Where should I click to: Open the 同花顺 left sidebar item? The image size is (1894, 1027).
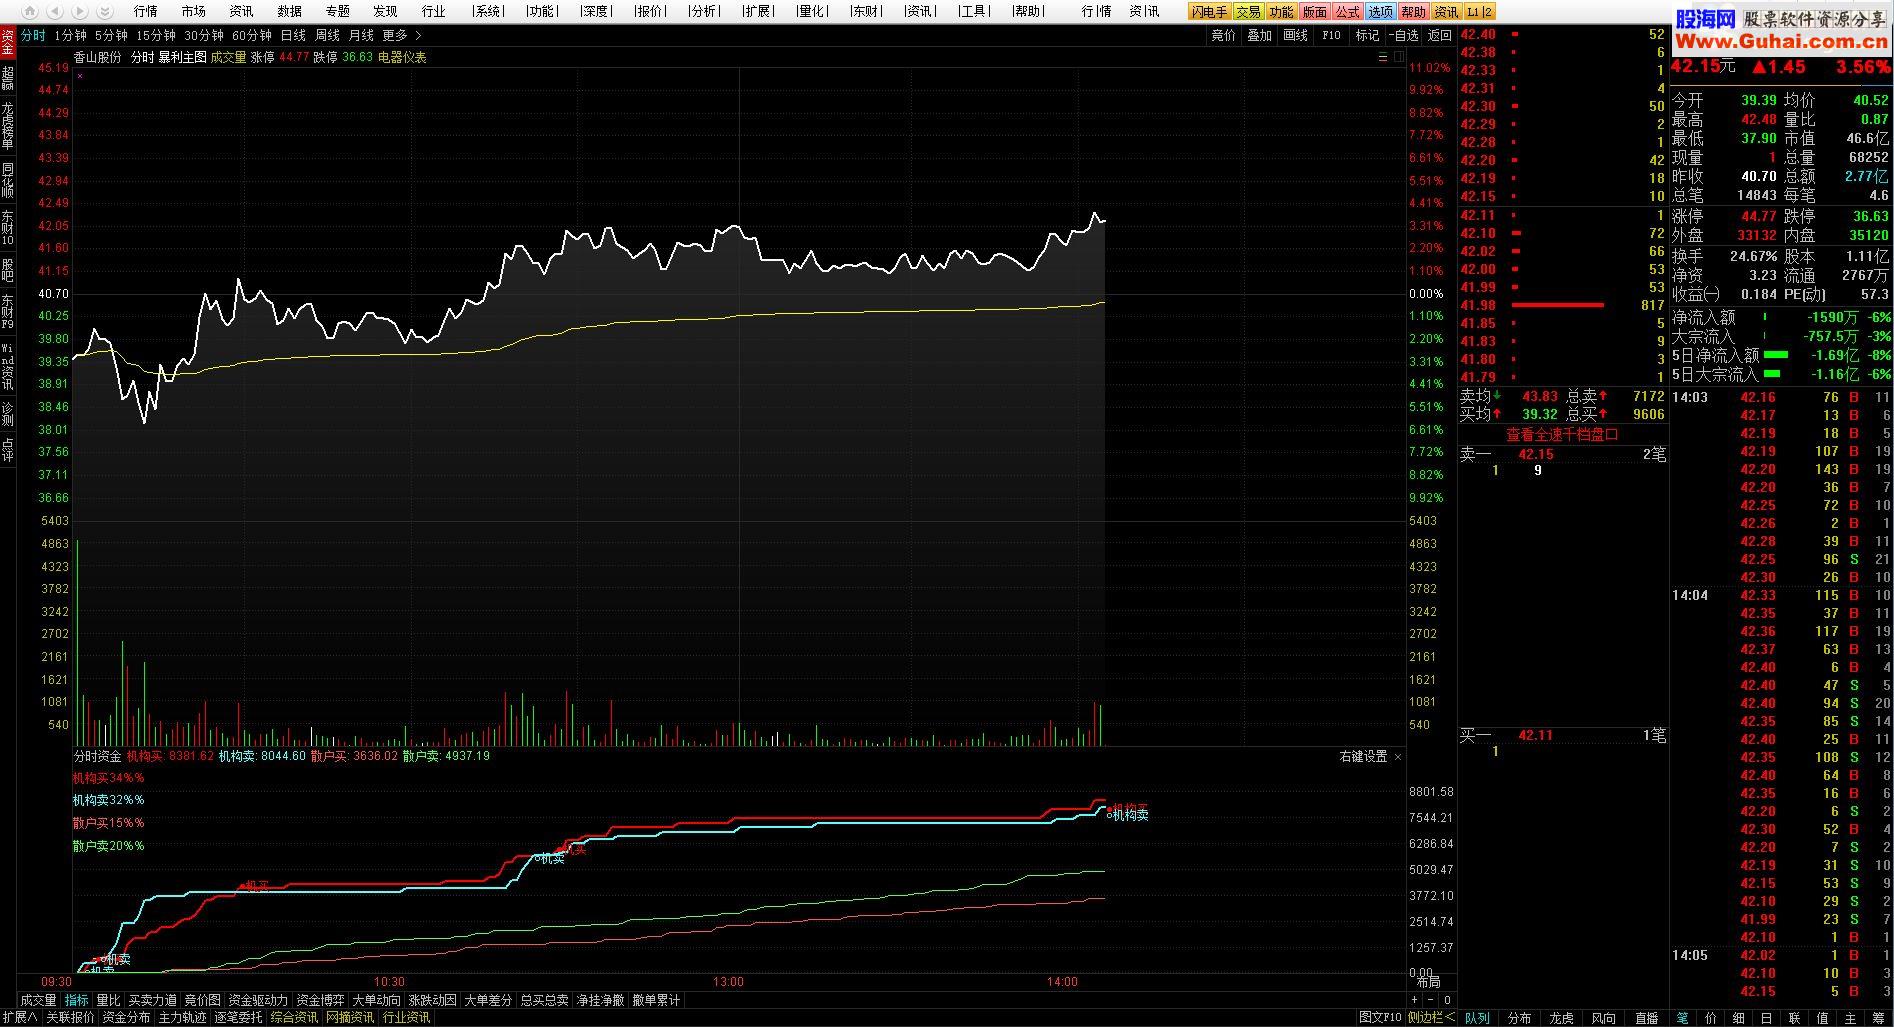coord(8,180)
